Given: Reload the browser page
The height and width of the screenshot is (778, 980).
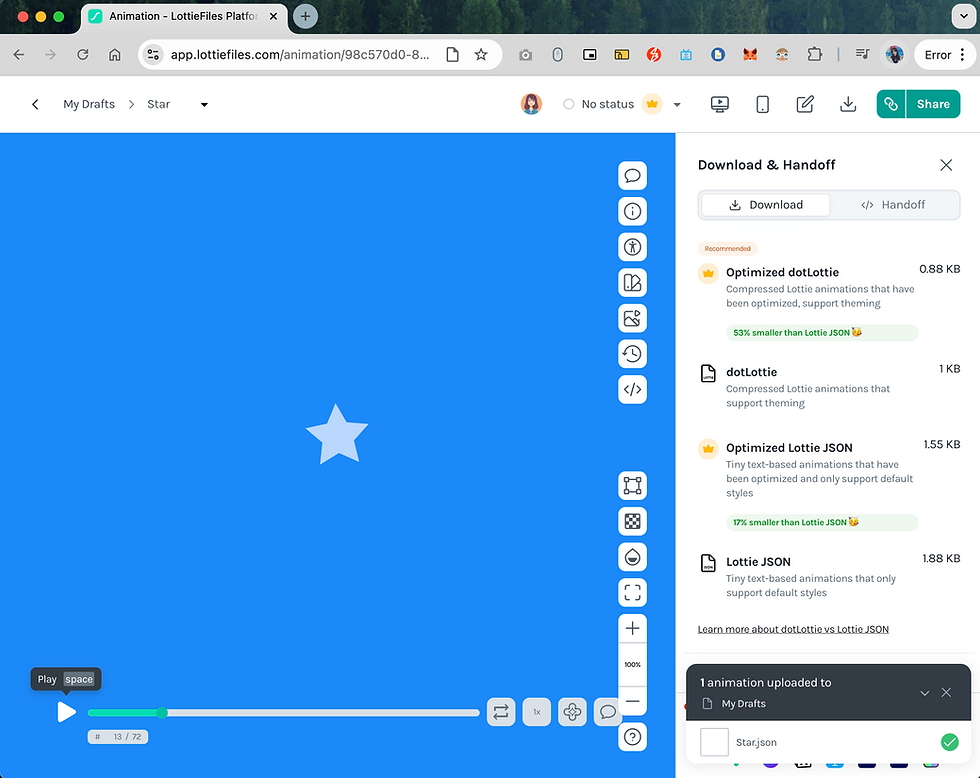Looking at the screenshot, I should coord(82,54).
